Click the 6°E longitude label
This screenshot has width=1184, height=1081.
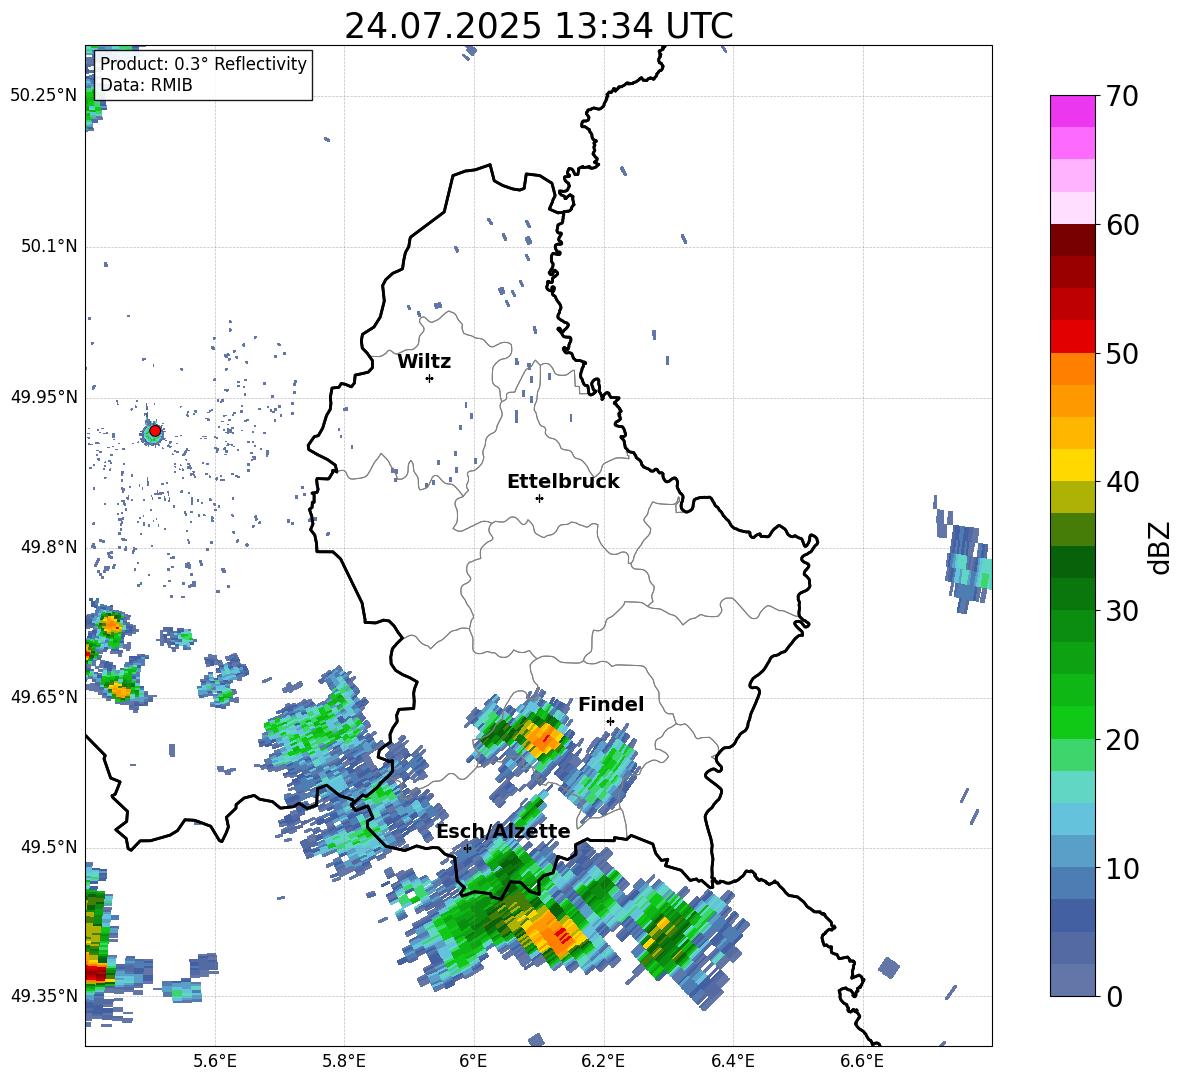coord(473,1061)
